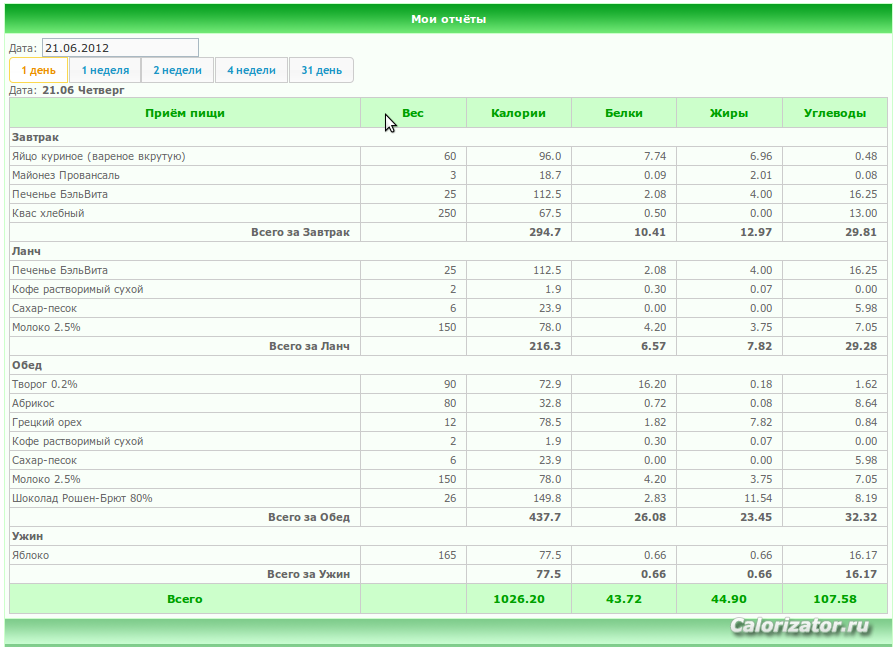
Task: Switch to the "4 недели" tab
Action: 251,70
